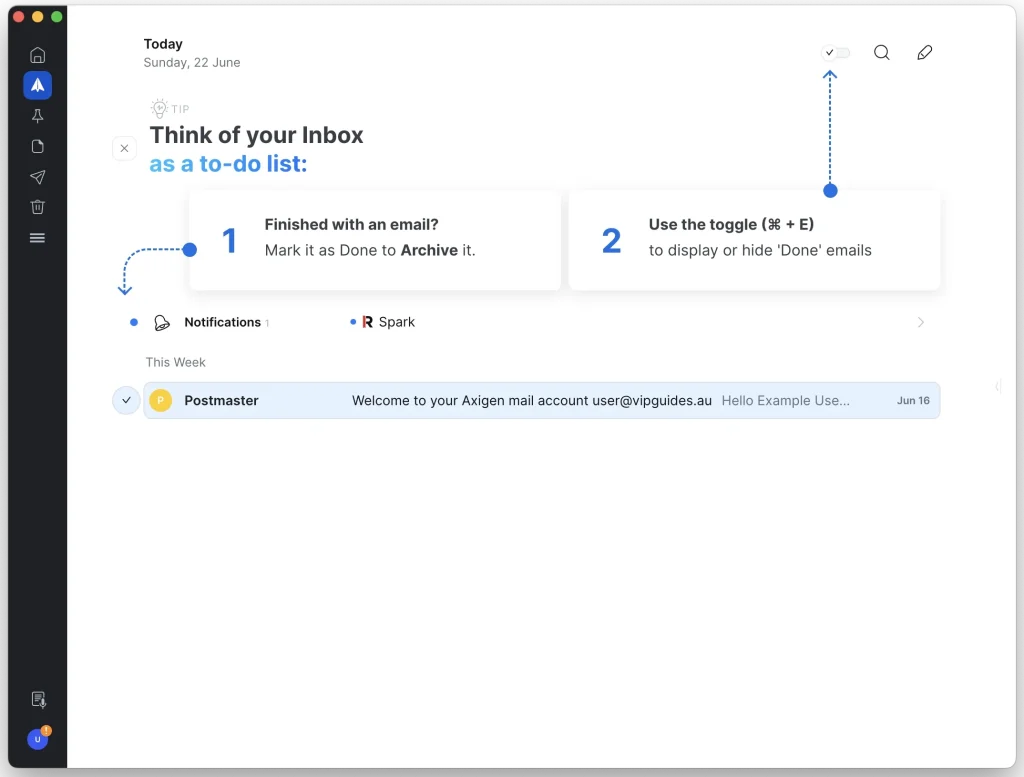Click the search magnifier icon

click(881, 53)
